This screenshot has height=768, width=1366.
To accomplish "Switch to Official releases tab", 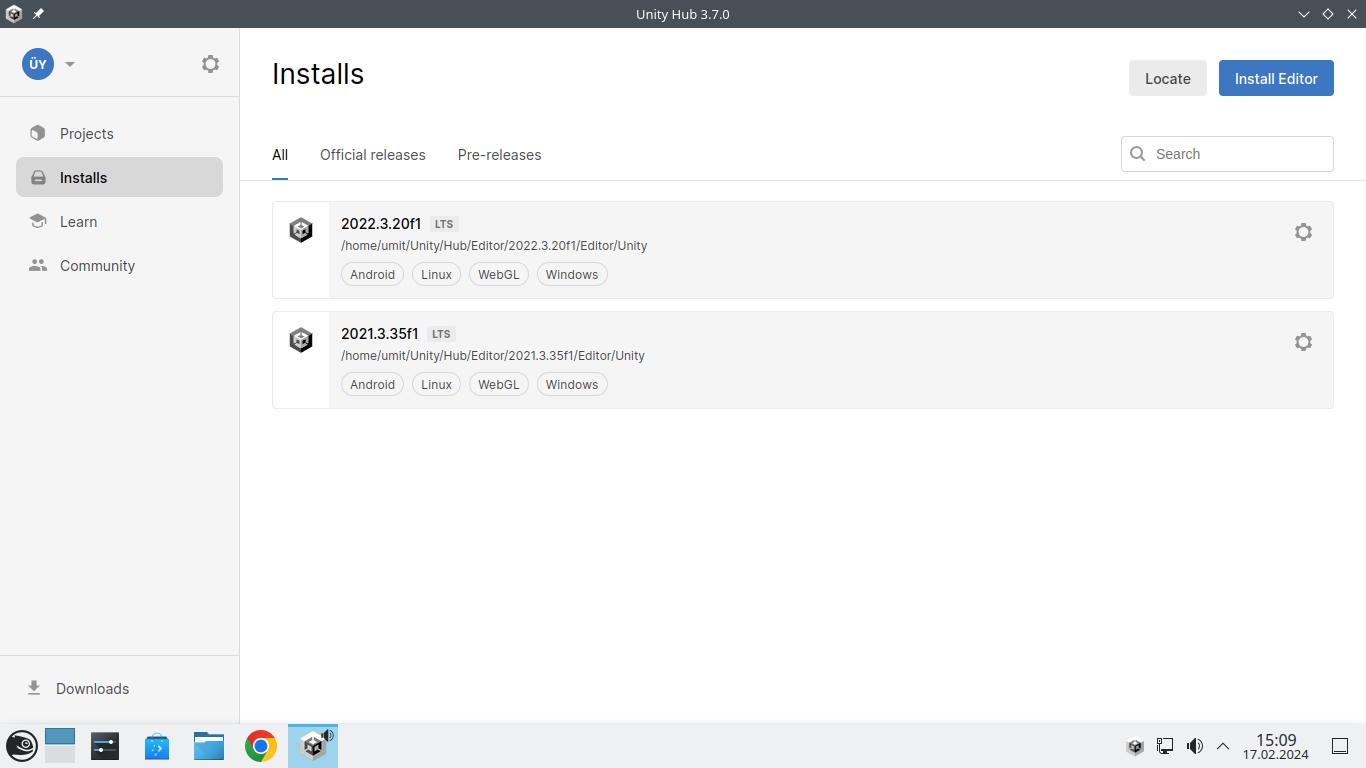I will pyautogui.click(x=373, y=155).
